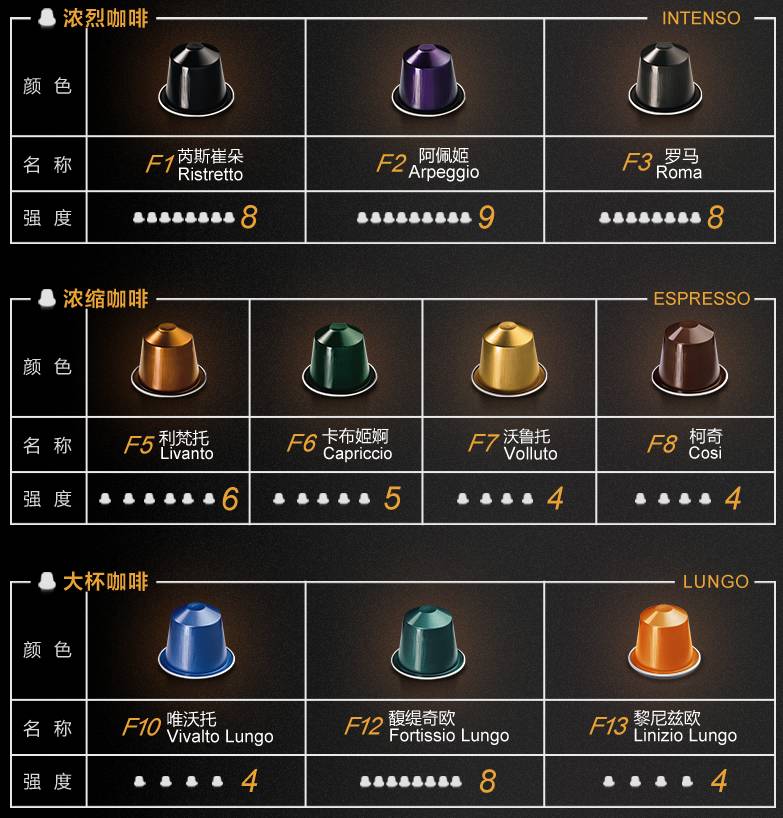This screenshot has height=818, width=783.
Task: Click the INTENSO section heading
Action: [701, 18]
